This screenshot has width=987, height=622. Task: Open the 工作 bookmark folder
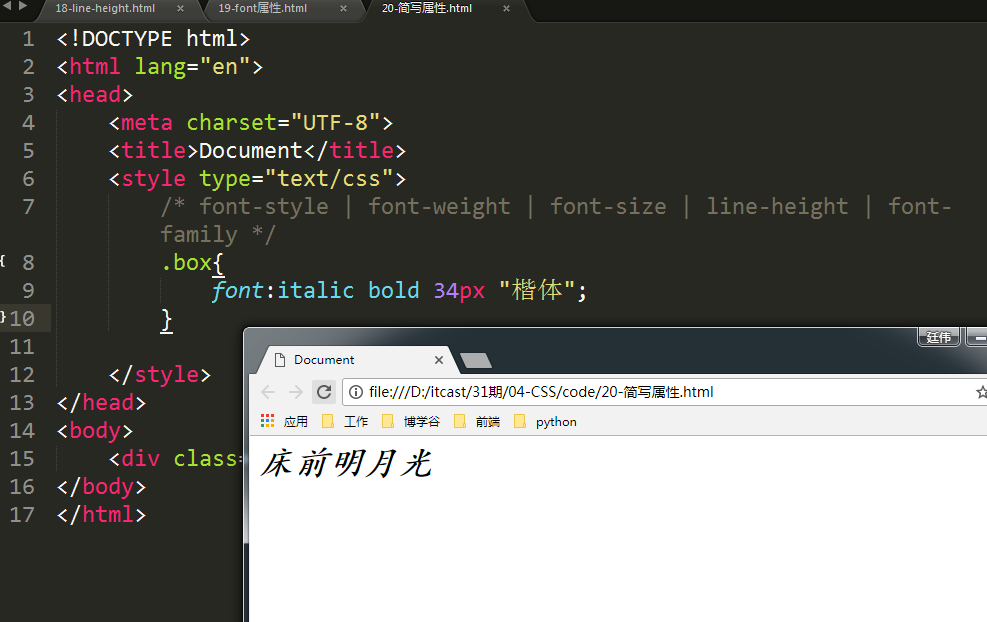[x=344, y=421]
